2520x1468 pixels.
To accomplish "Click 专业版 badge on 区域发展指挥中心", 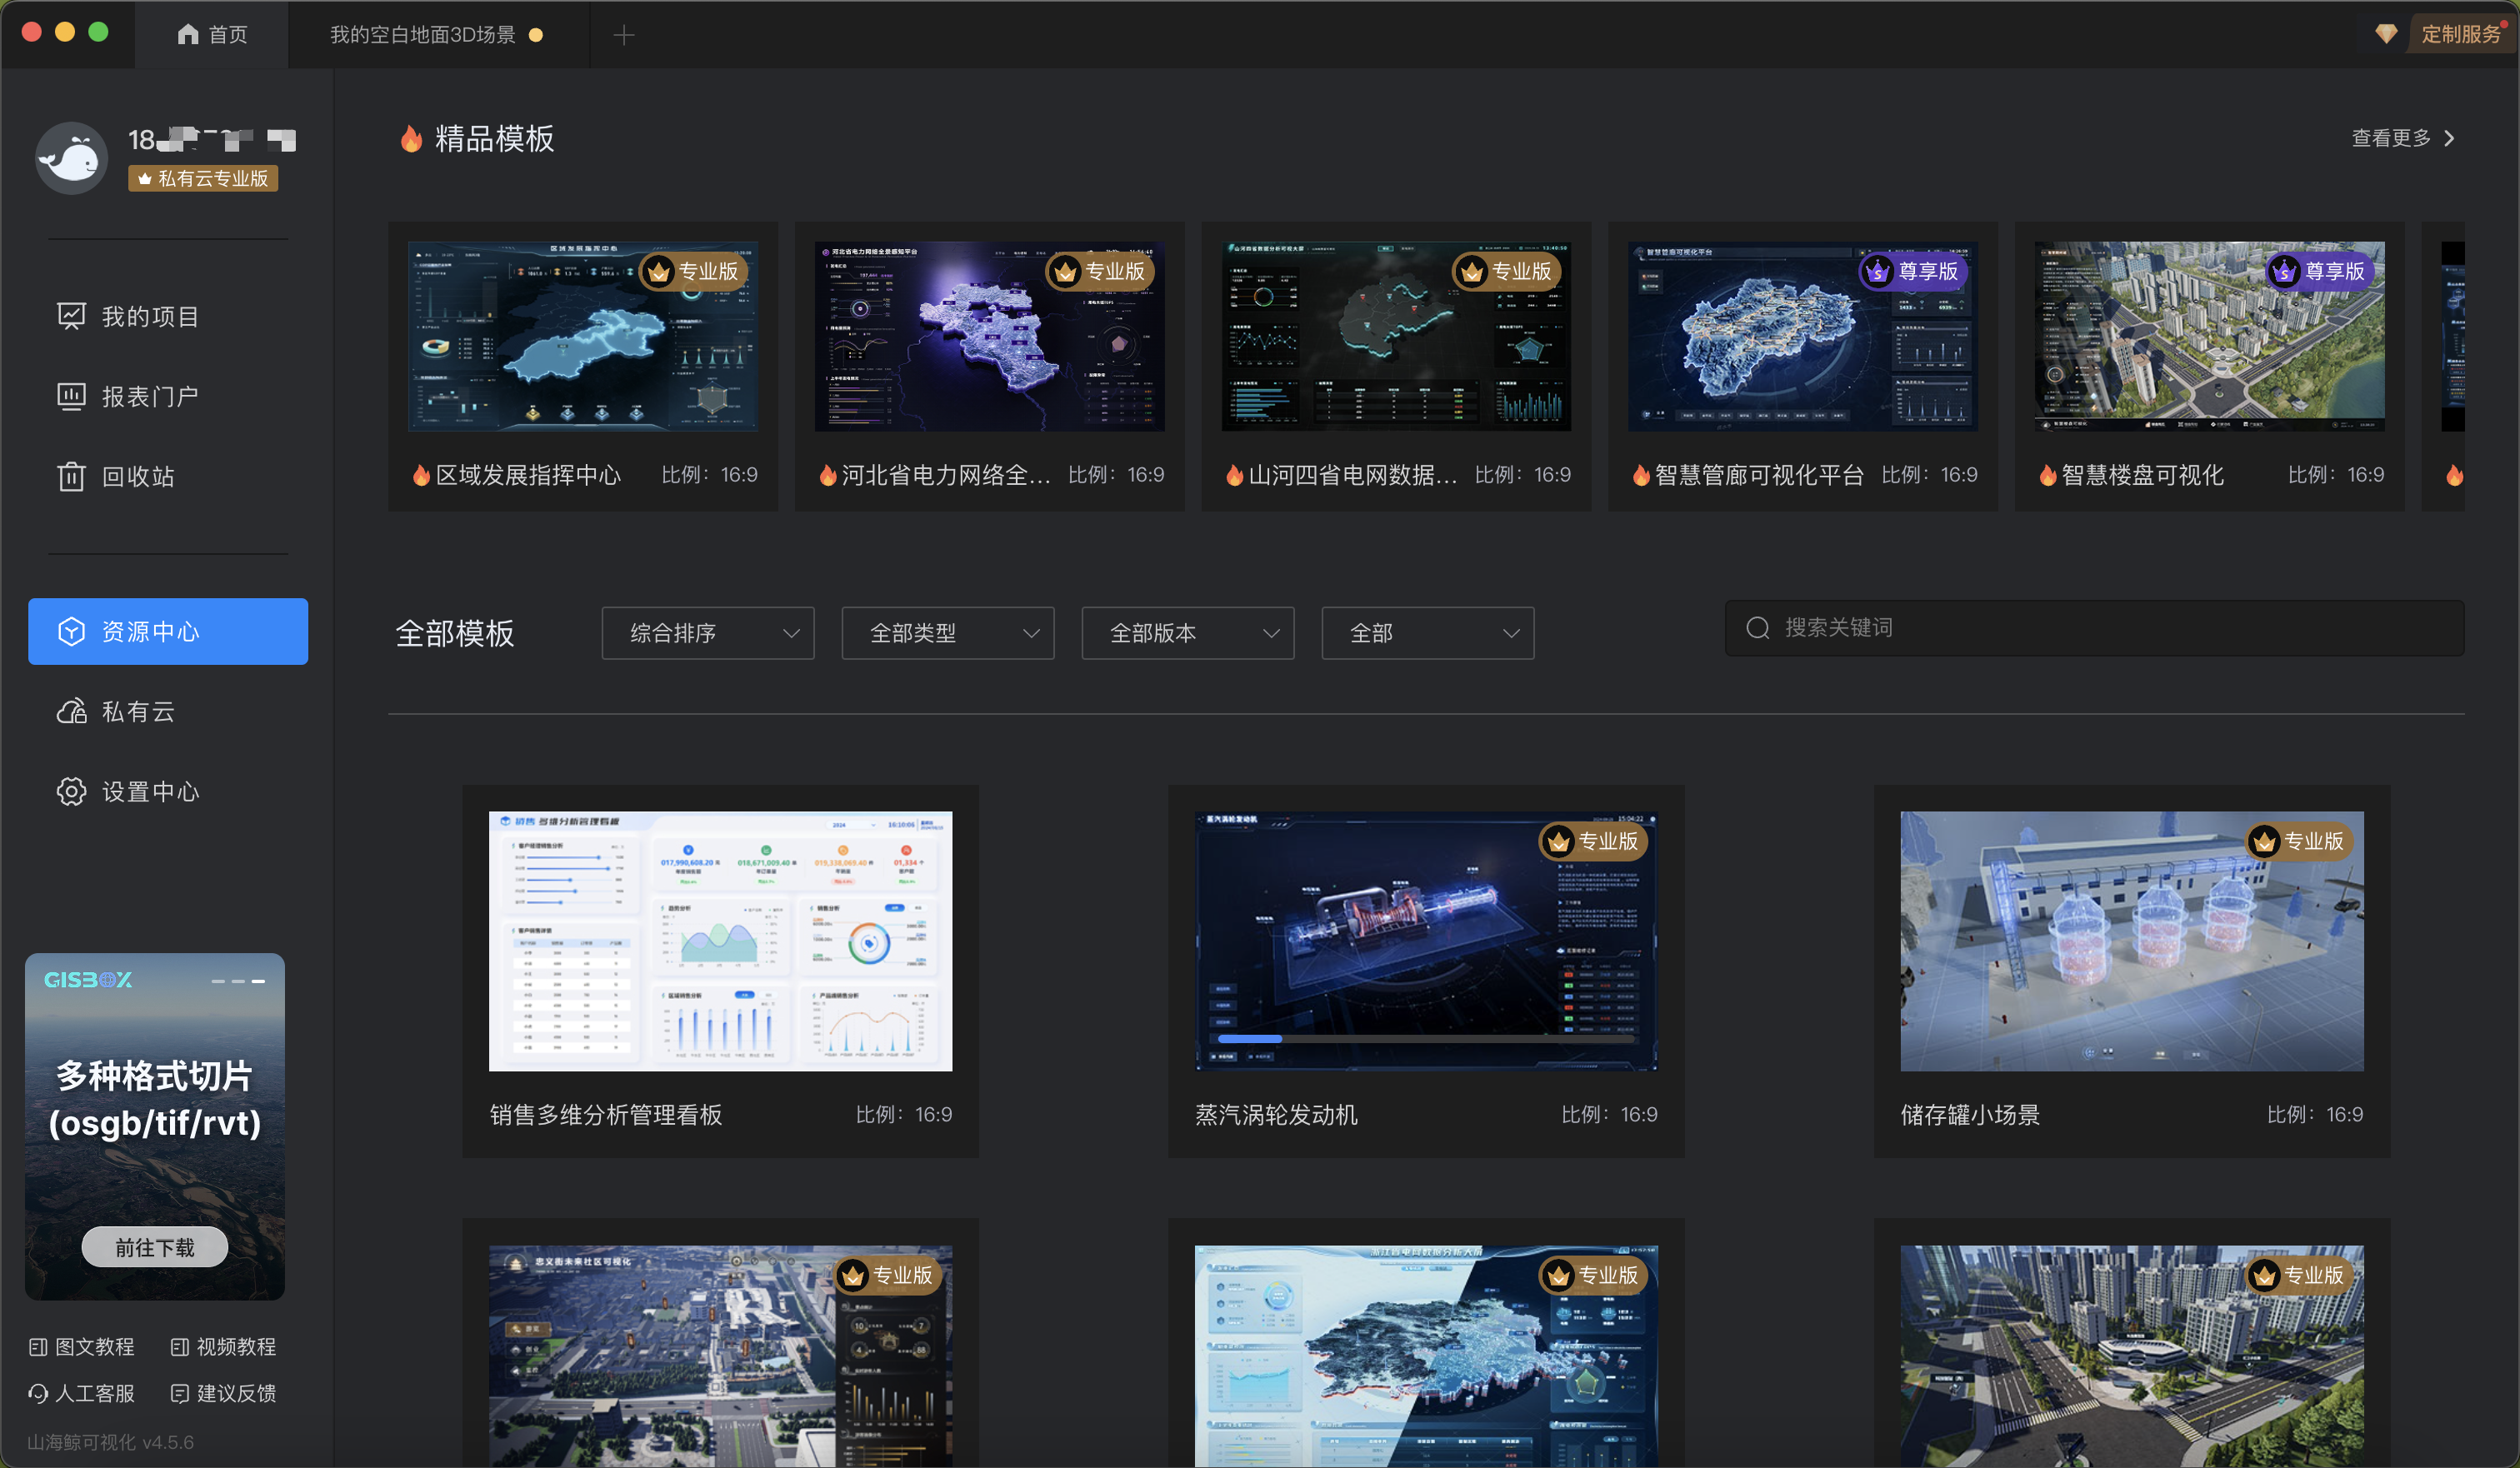I will pos(692,271).
